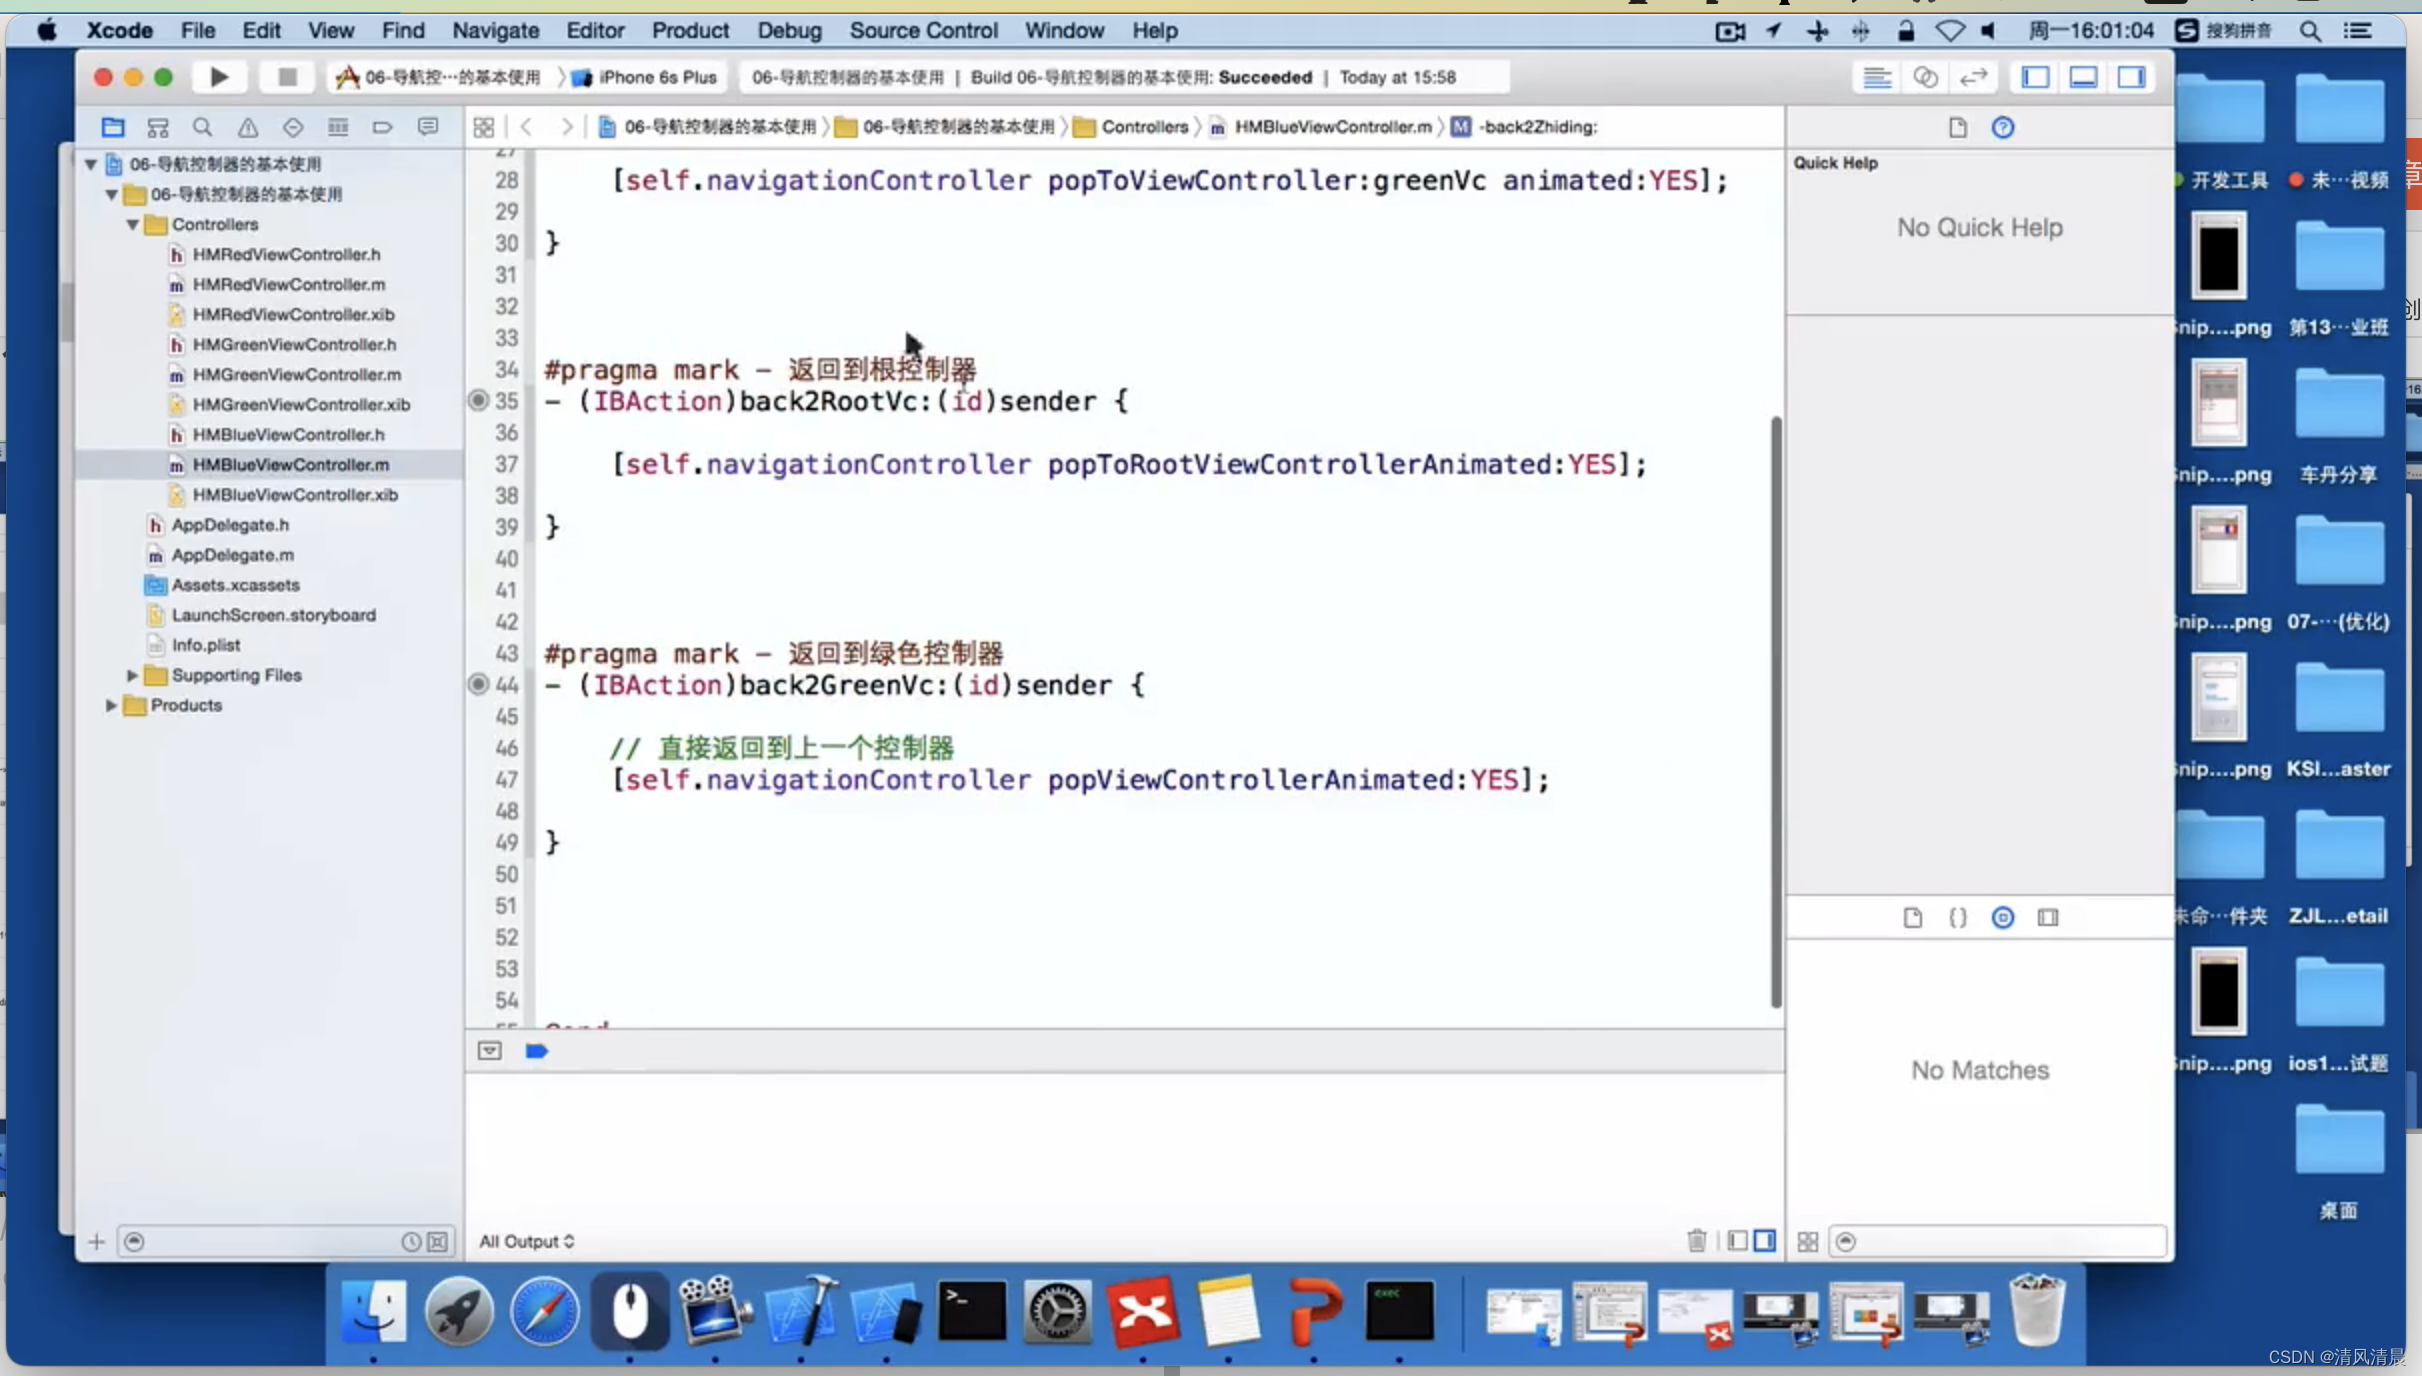
Task: Click the Run button to build project
Action: coord(218,77)
